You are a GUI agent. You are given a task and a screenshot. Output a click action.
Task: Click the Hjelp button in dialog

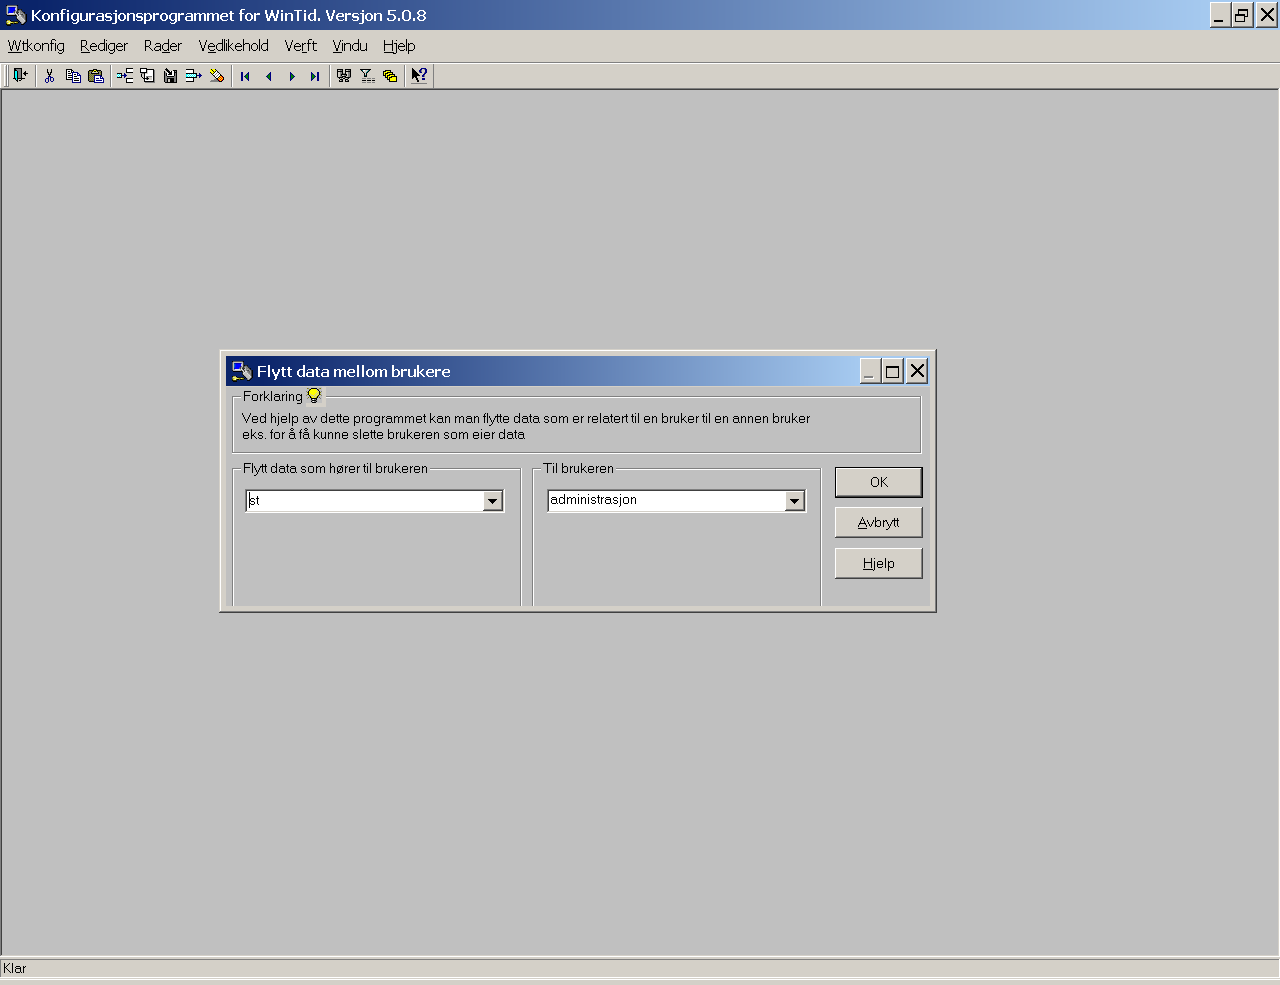878,563
